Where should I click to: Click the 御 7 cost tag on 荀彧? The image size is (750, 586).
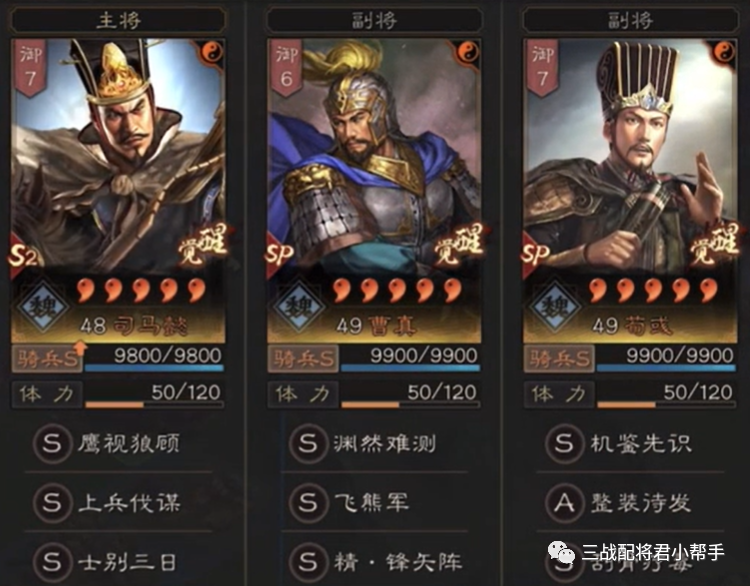click(x=541, y=67)
